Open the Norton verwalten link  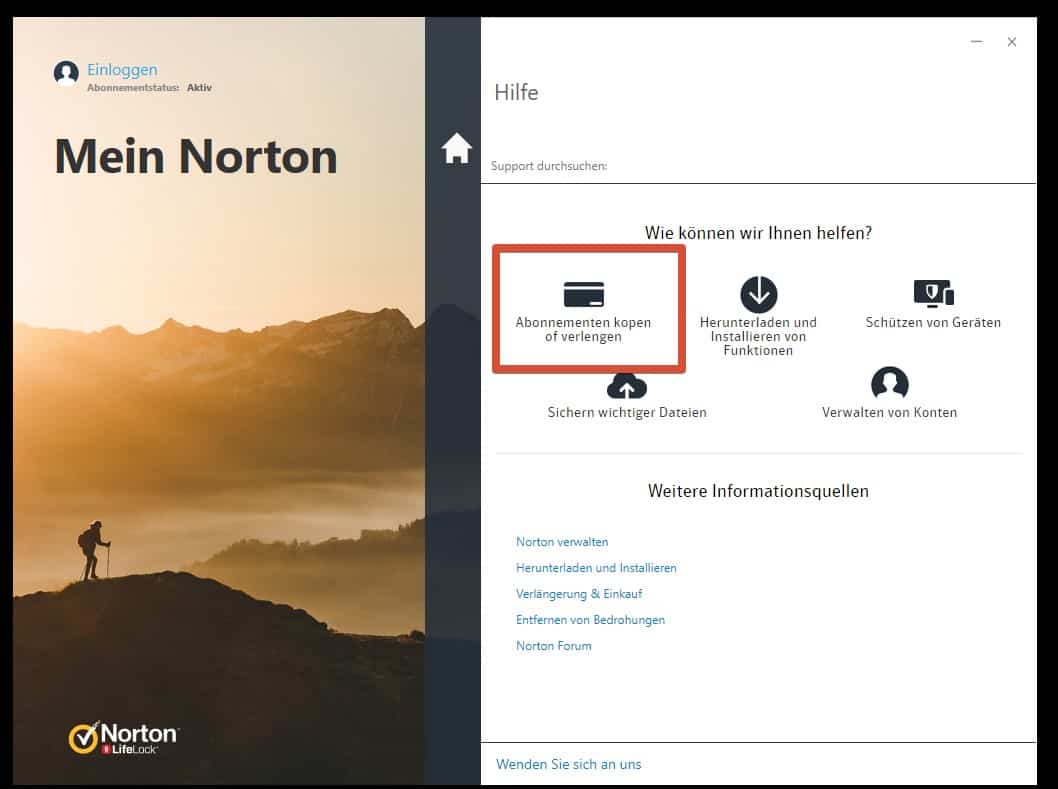(562, 542)
